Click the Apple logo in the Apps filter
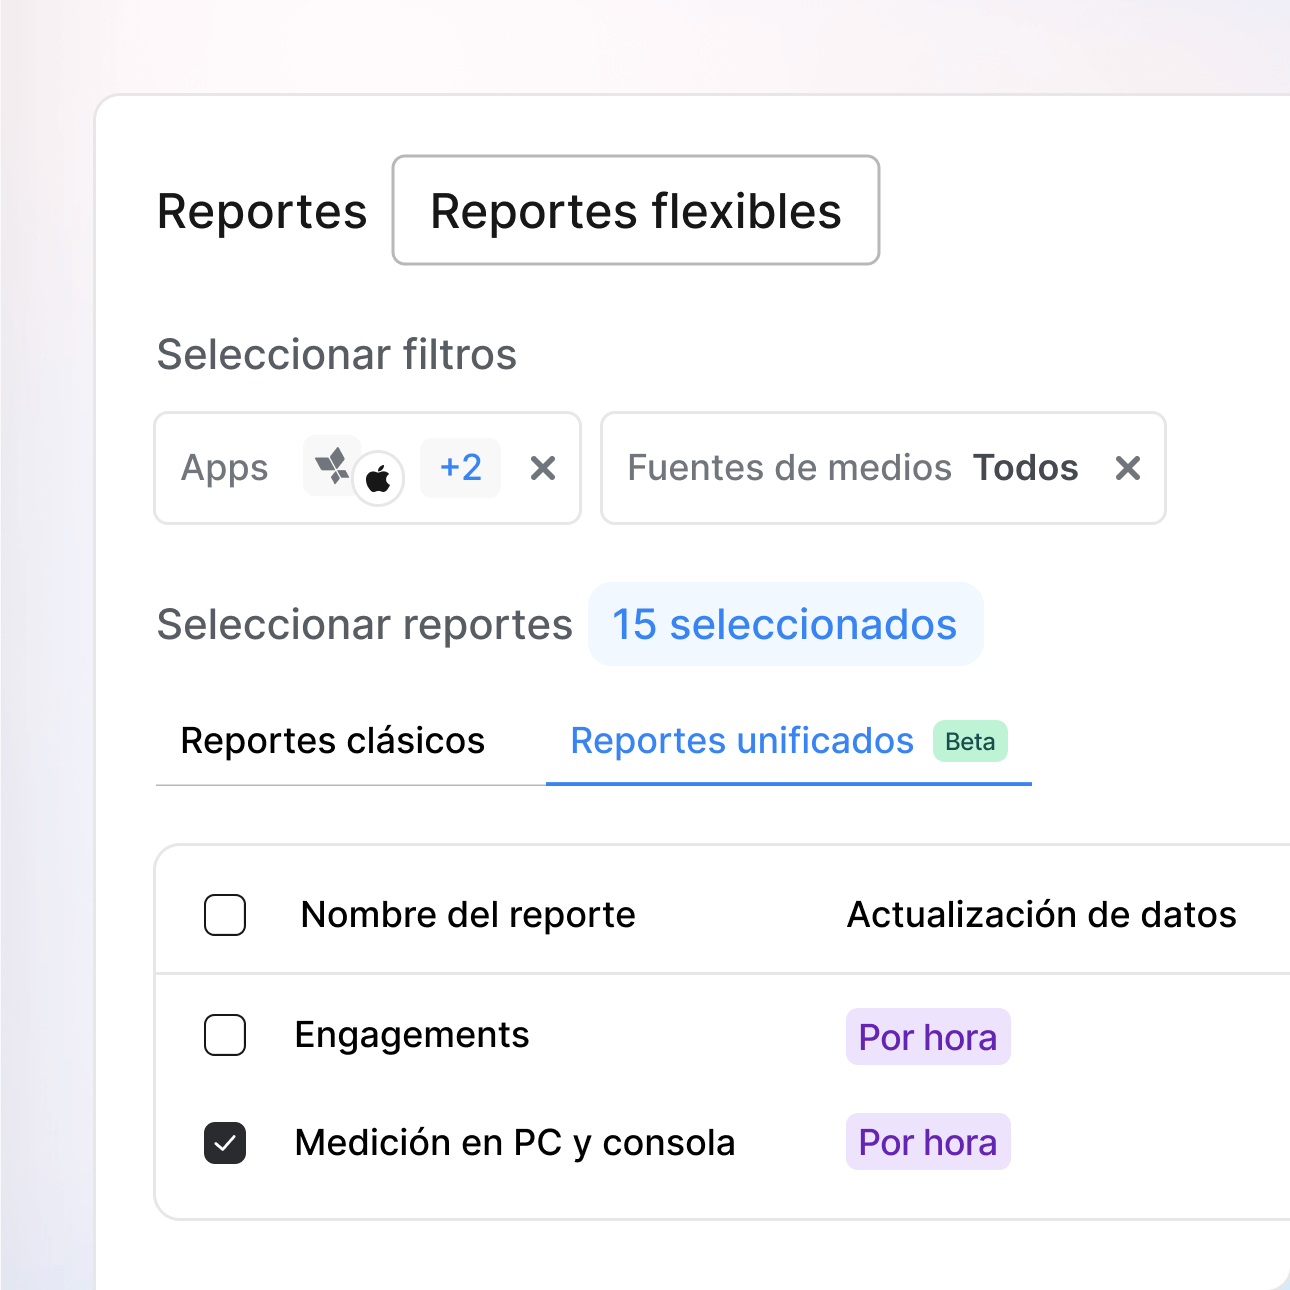1290x1290 pixels. tap(380, 478)
